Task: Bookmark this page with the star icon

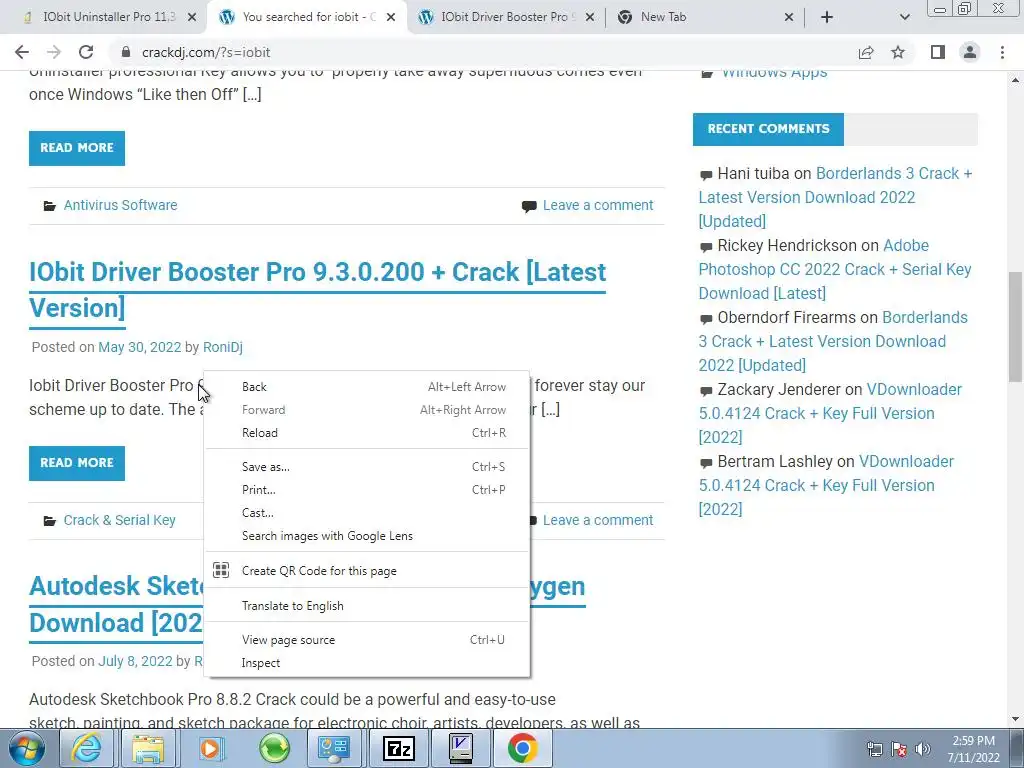Action: 898,52
